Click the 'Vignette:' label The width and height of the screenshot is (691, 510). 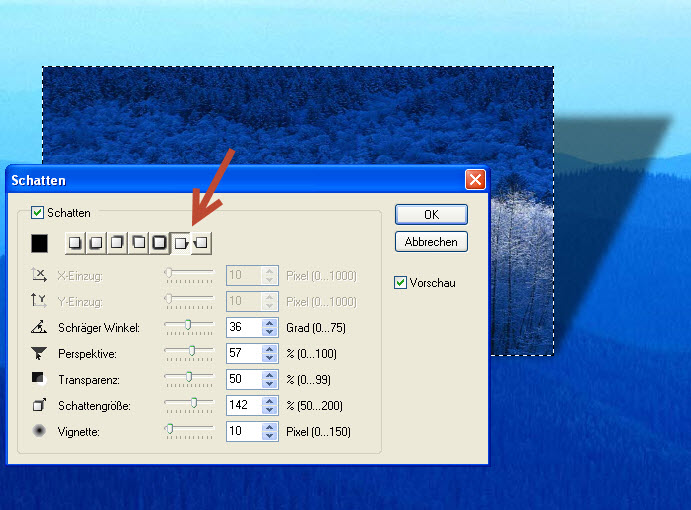point(78,432)
